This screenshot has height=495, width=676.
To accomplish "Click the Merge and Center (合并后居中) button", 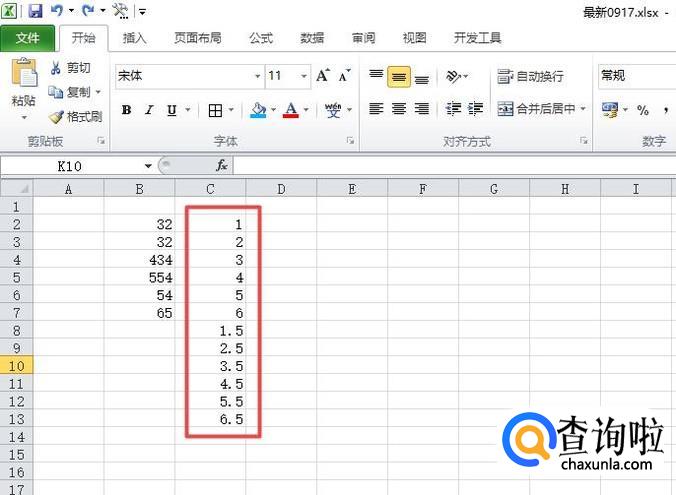I will click(537, 109).
